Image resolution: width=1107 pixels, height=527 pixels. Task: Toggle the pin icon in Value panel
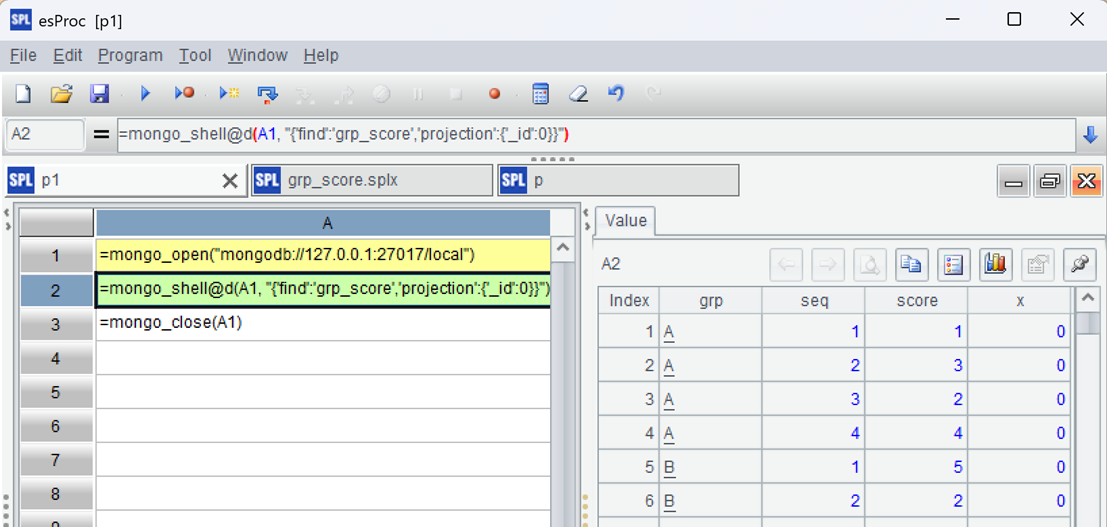point(1079,264)
